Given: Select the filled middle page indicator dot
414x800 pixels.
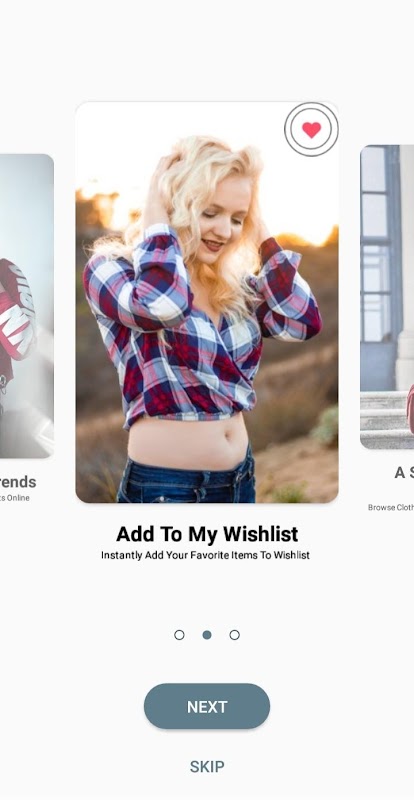Looking at the screenshot, I should tap(207, 635).
